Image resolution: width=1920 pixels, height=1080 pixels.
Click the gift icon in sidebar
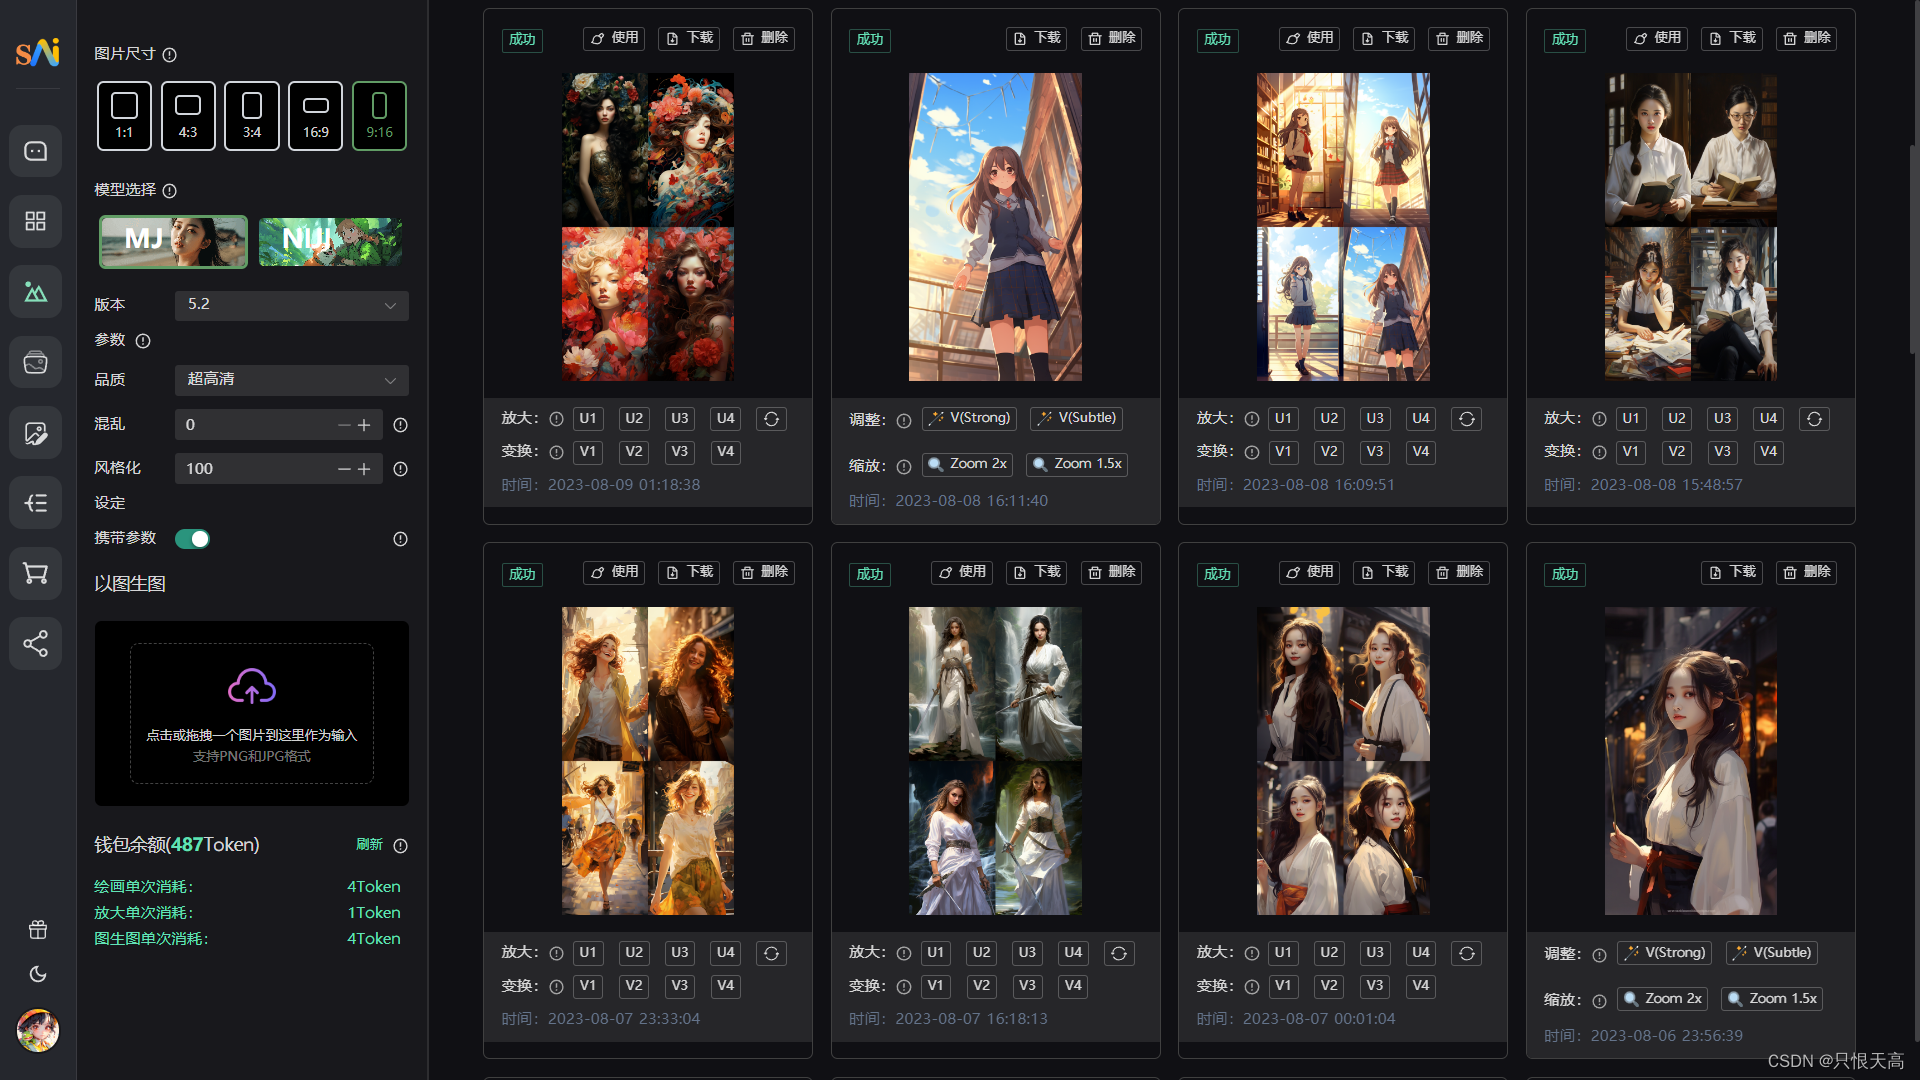pyautogui.click(x=38, y=930)
